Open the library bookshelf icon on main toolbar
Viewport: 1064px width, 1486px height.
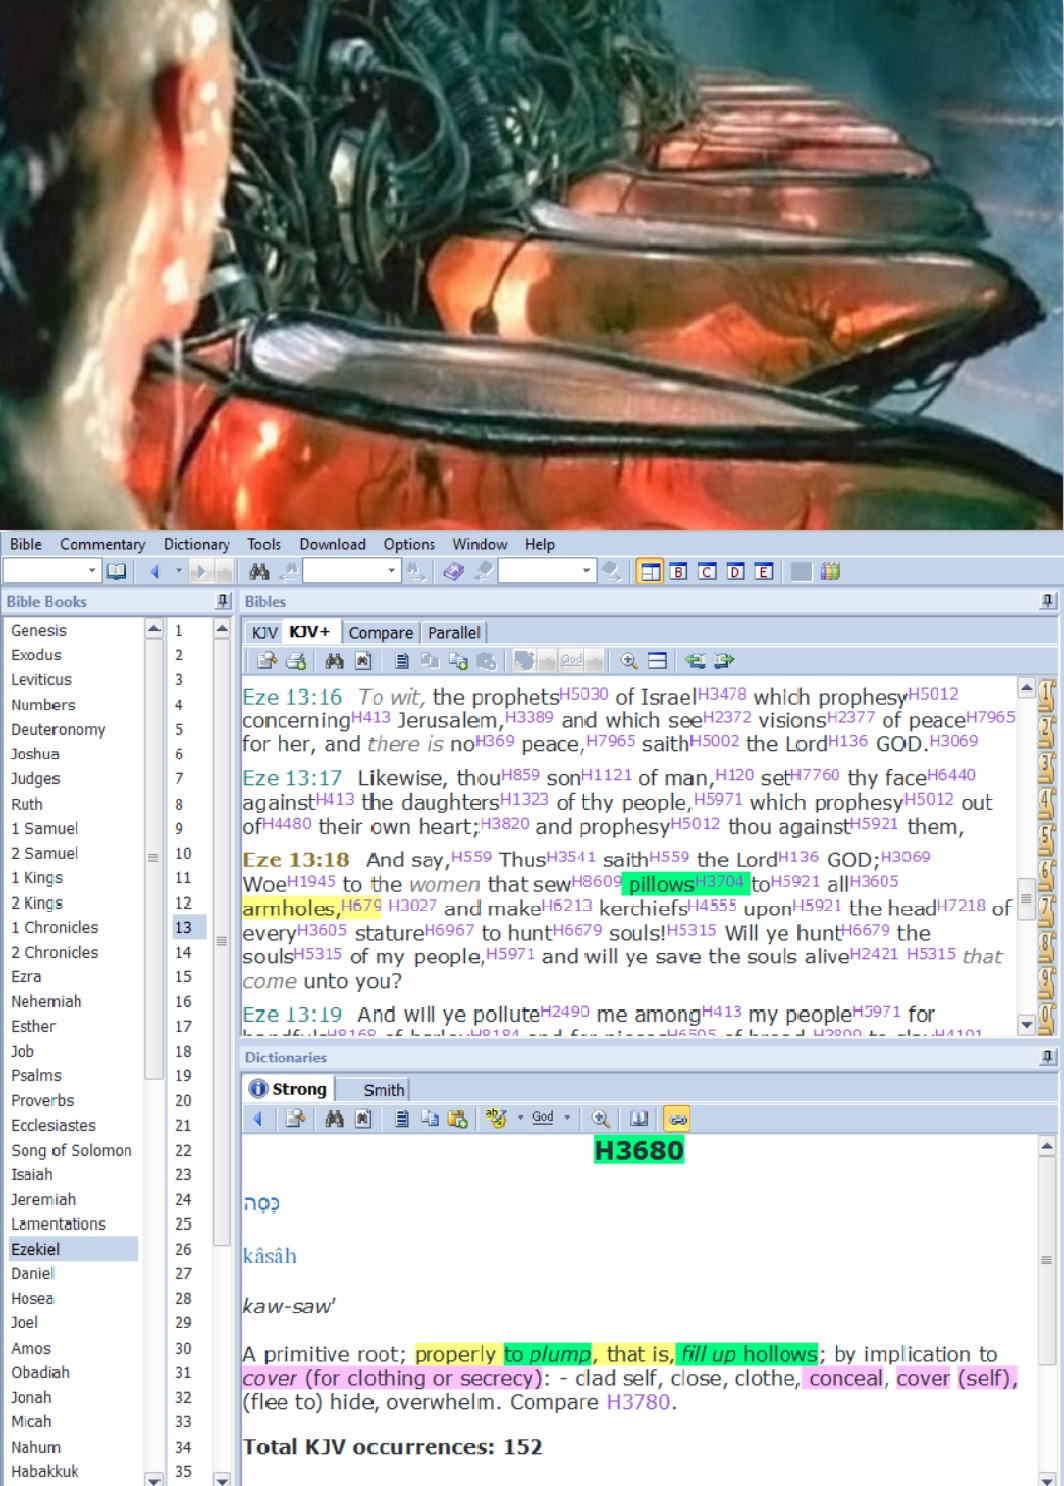(830, 571)
